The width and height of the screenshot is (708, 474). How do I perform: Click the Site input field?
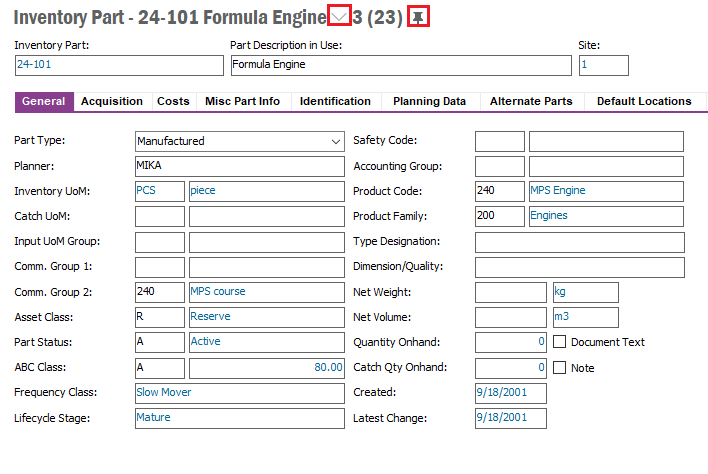click(603, 65)
